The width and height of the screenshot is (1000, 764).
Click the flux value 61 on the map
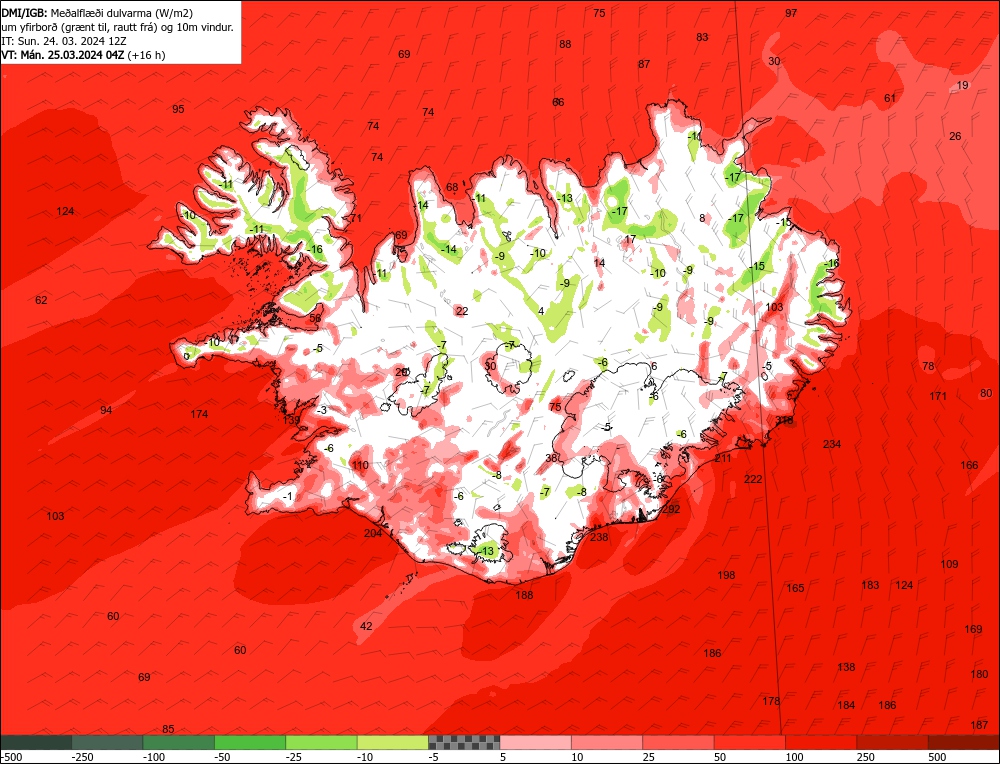click(890, 98)
